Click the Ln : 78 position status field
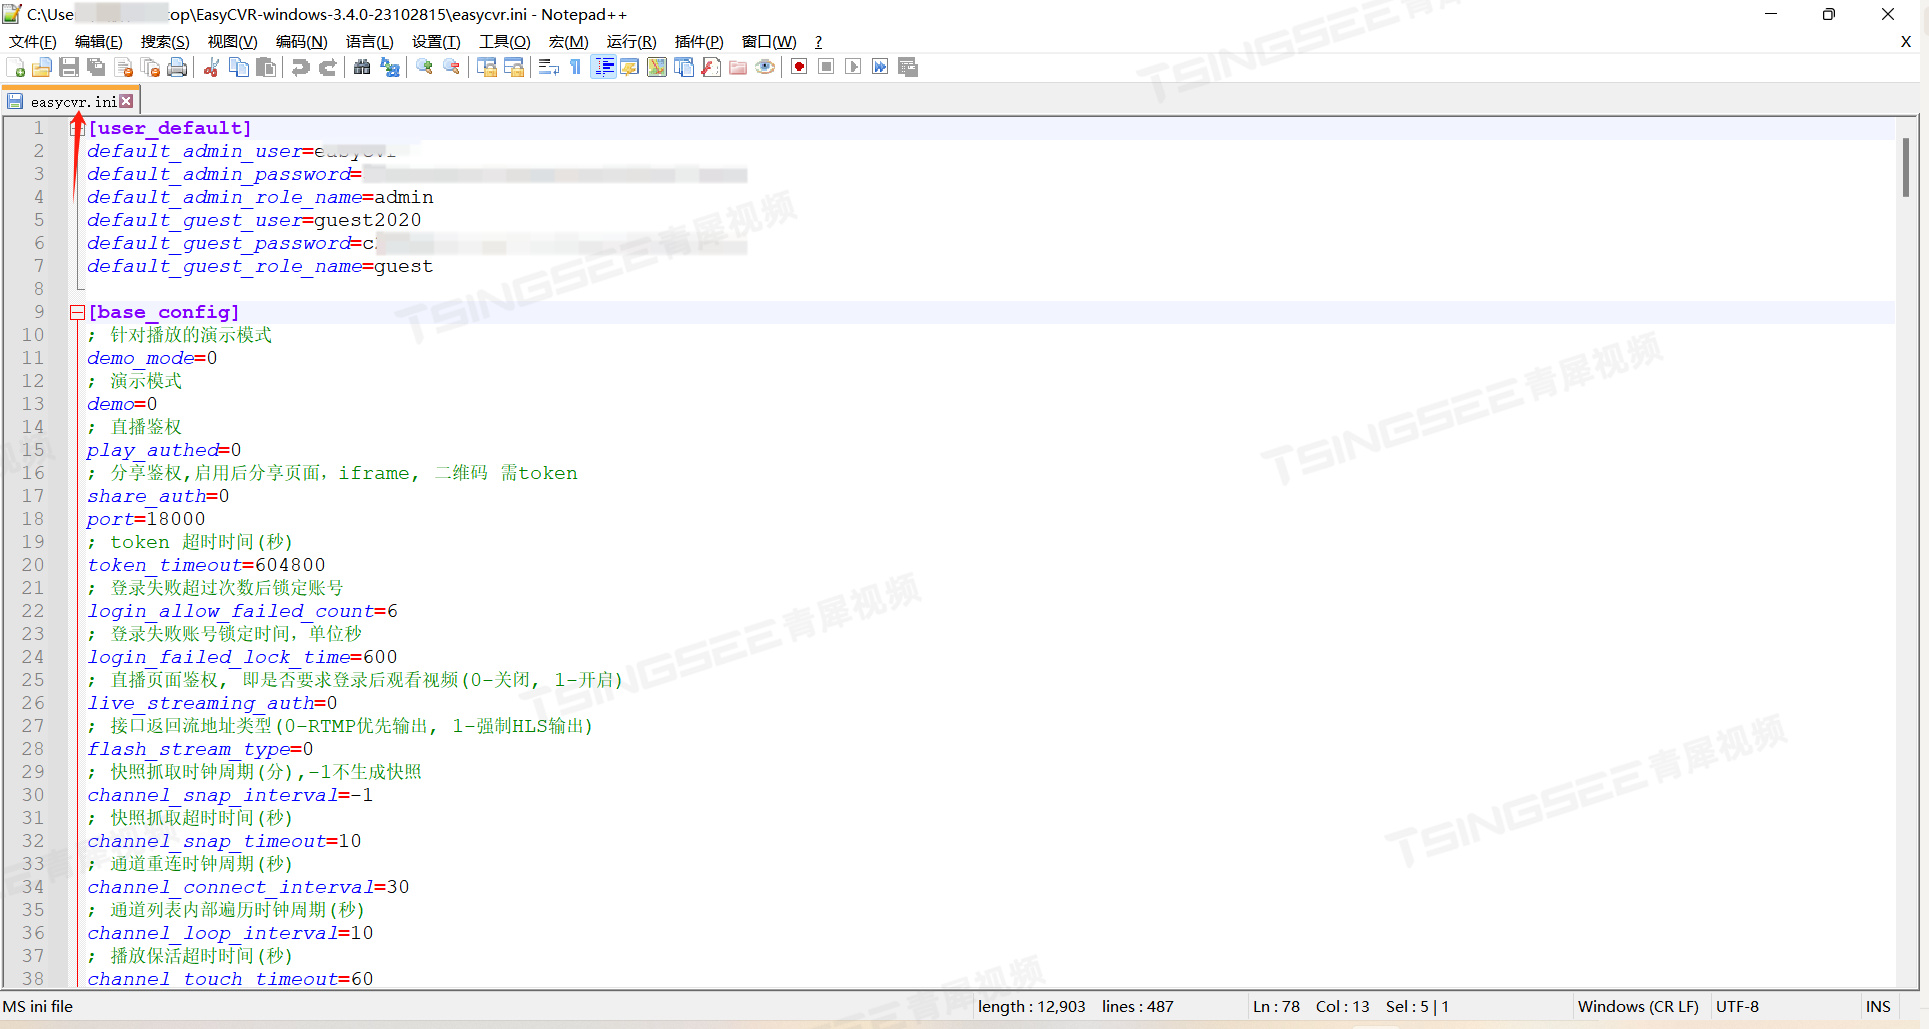 [1276, 1006]
